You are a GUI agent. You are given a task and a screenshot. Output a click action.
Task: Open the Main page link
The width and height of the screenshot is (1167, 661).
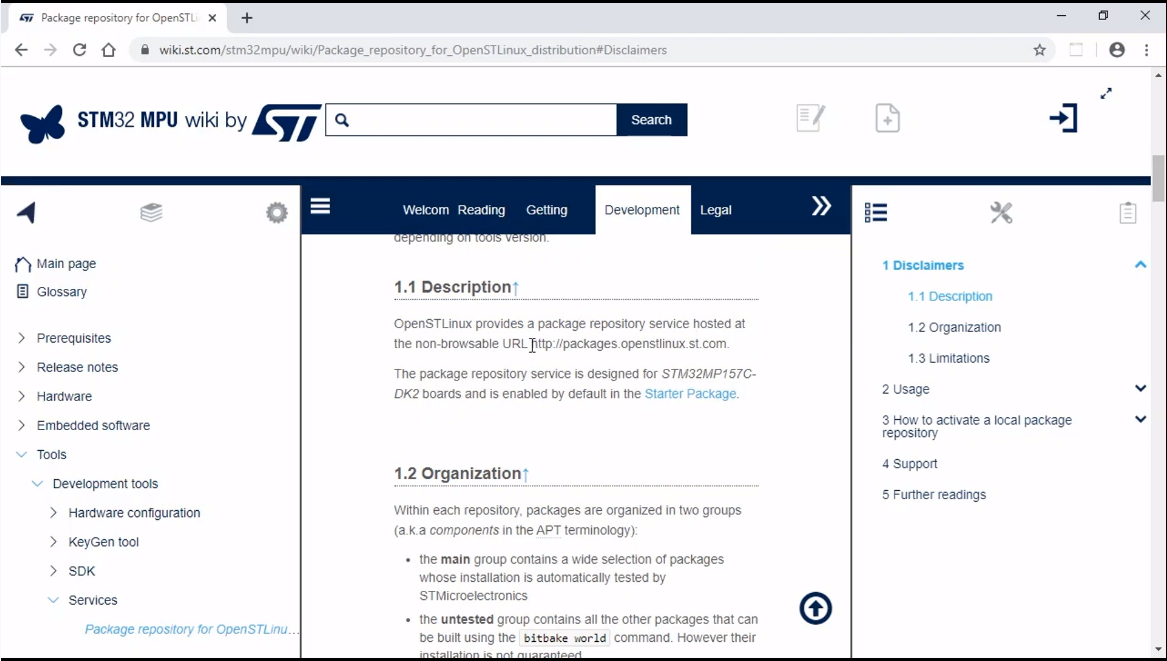tap(66, 264)
